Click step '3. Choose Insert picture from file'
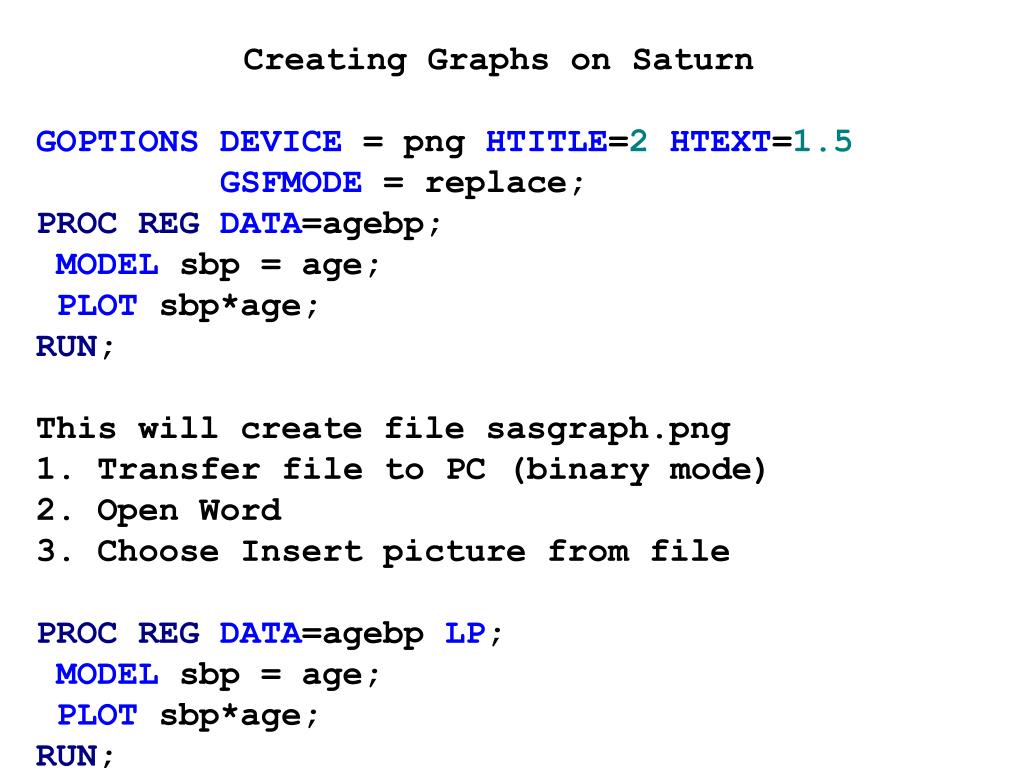 pyautogui.click(x=383, y=552)
